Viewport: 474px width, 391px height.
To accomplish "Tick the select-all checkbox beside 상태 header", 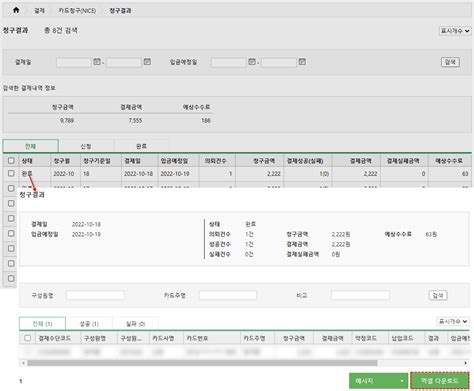I will click(11, 161).
